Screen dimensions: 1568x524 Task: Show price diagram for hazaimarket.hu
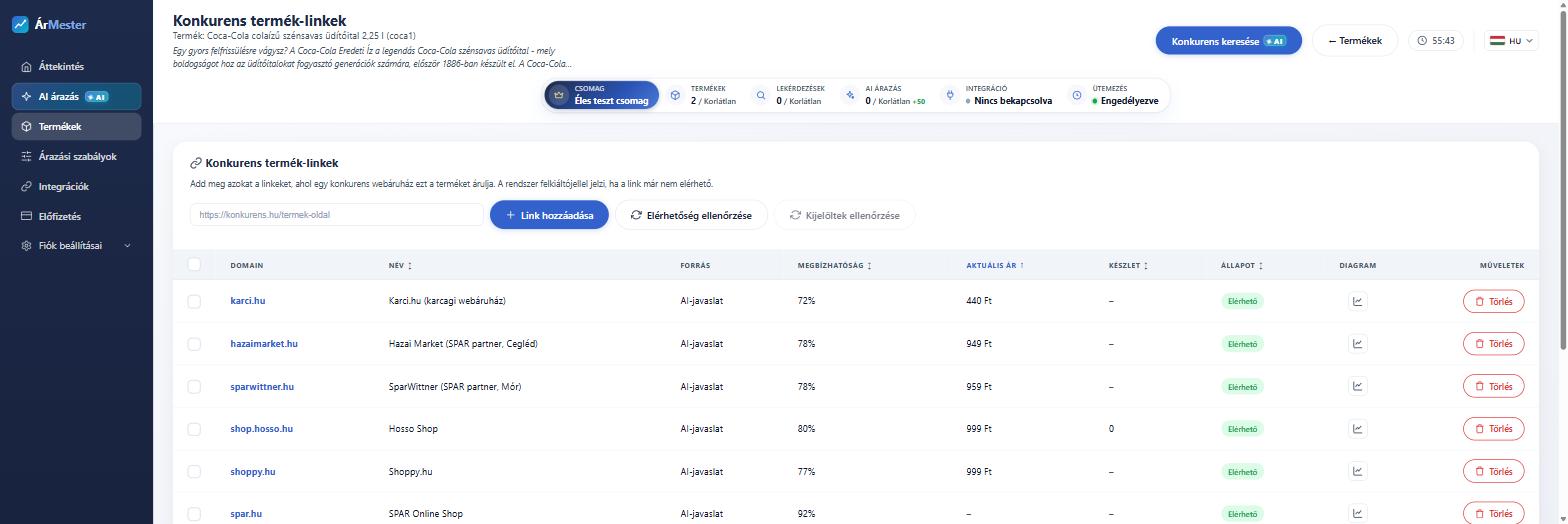1357,344
